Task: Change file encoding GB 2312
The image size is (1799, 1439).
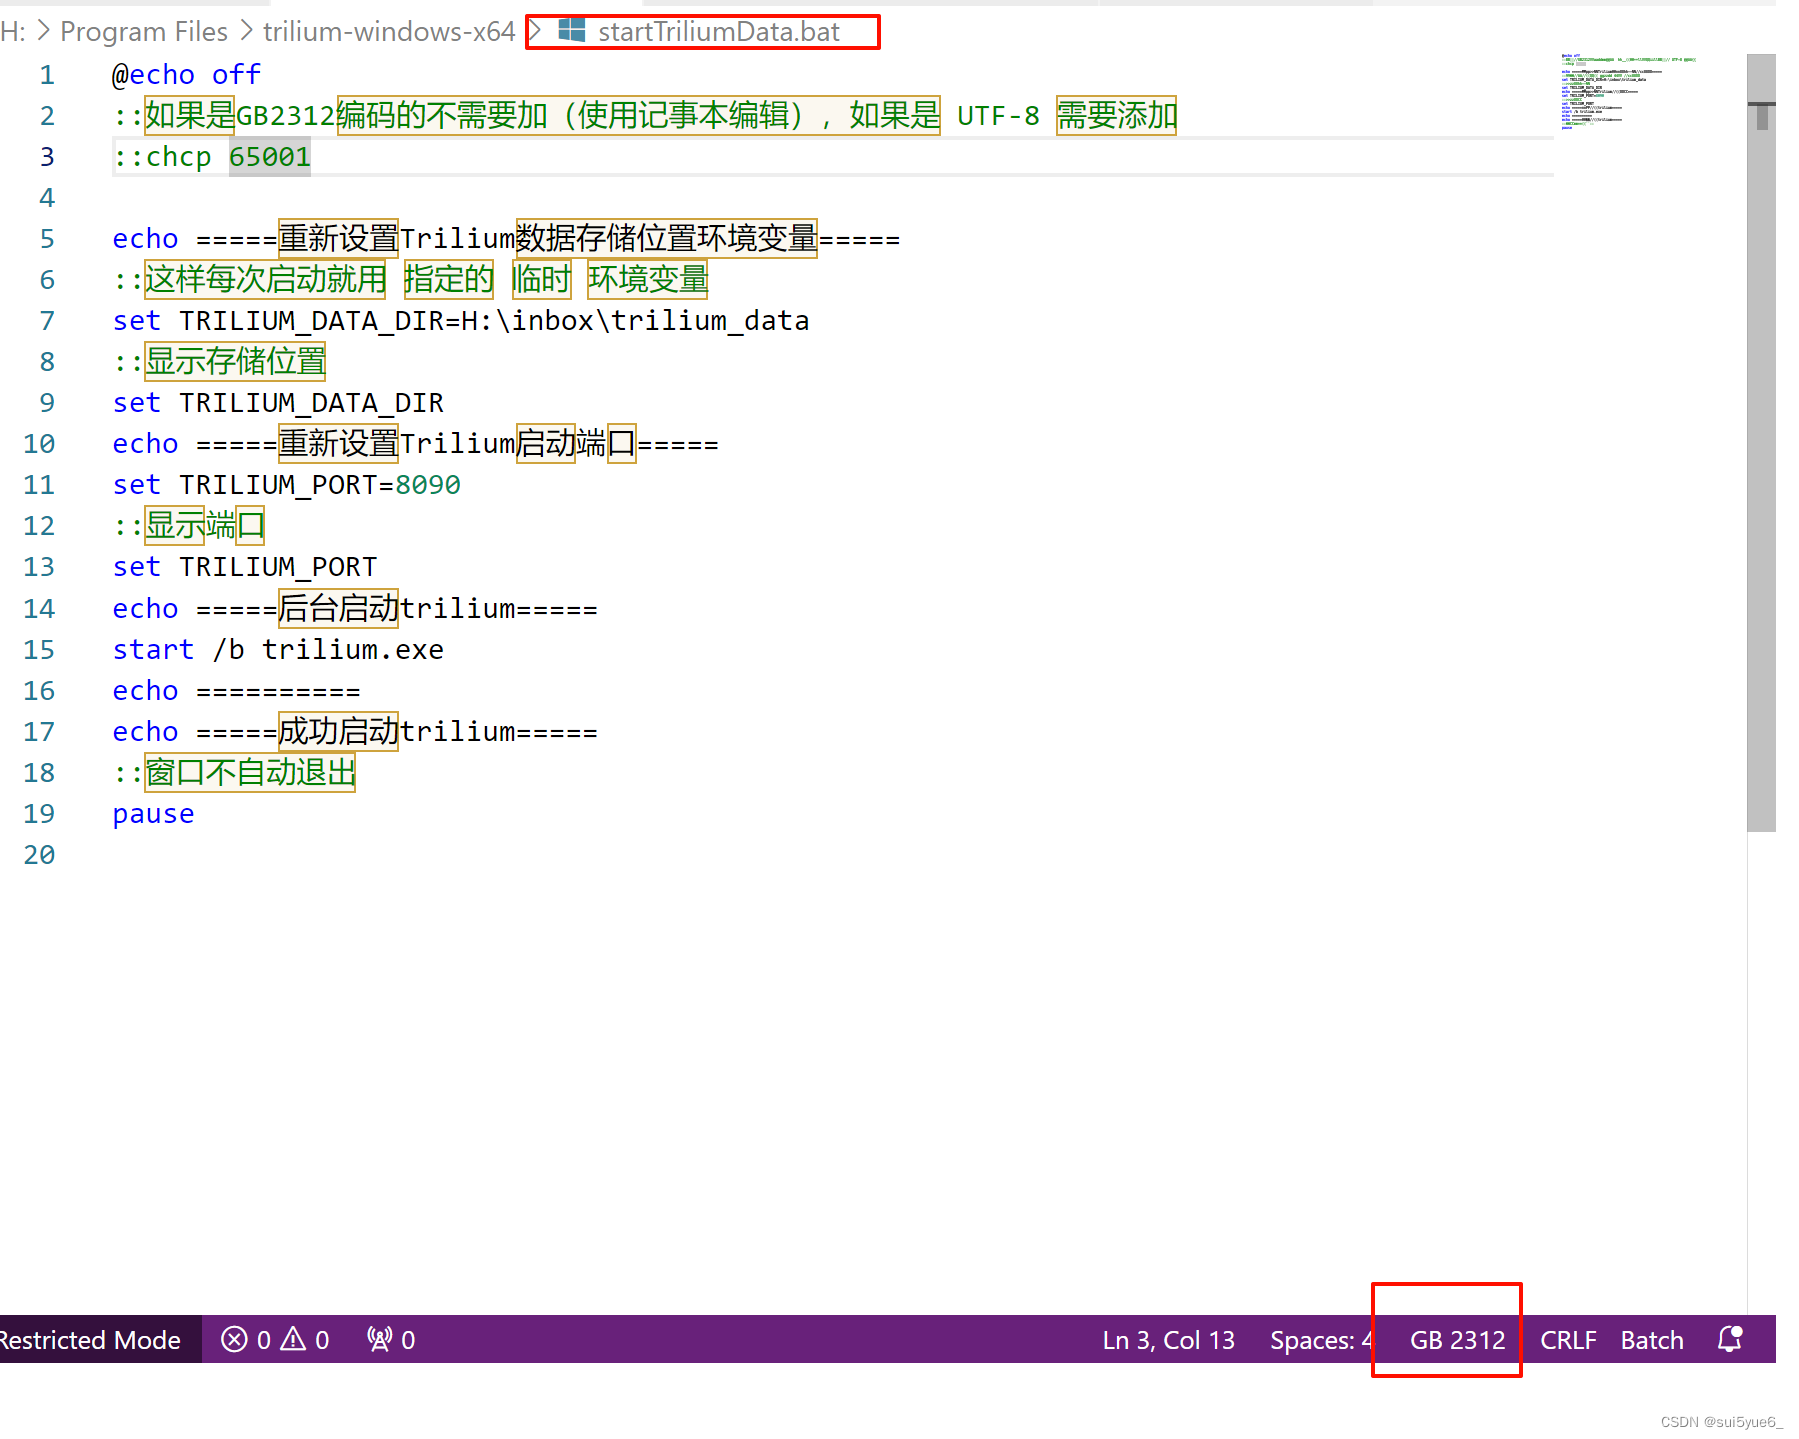Action: tap(1457, 1340)
